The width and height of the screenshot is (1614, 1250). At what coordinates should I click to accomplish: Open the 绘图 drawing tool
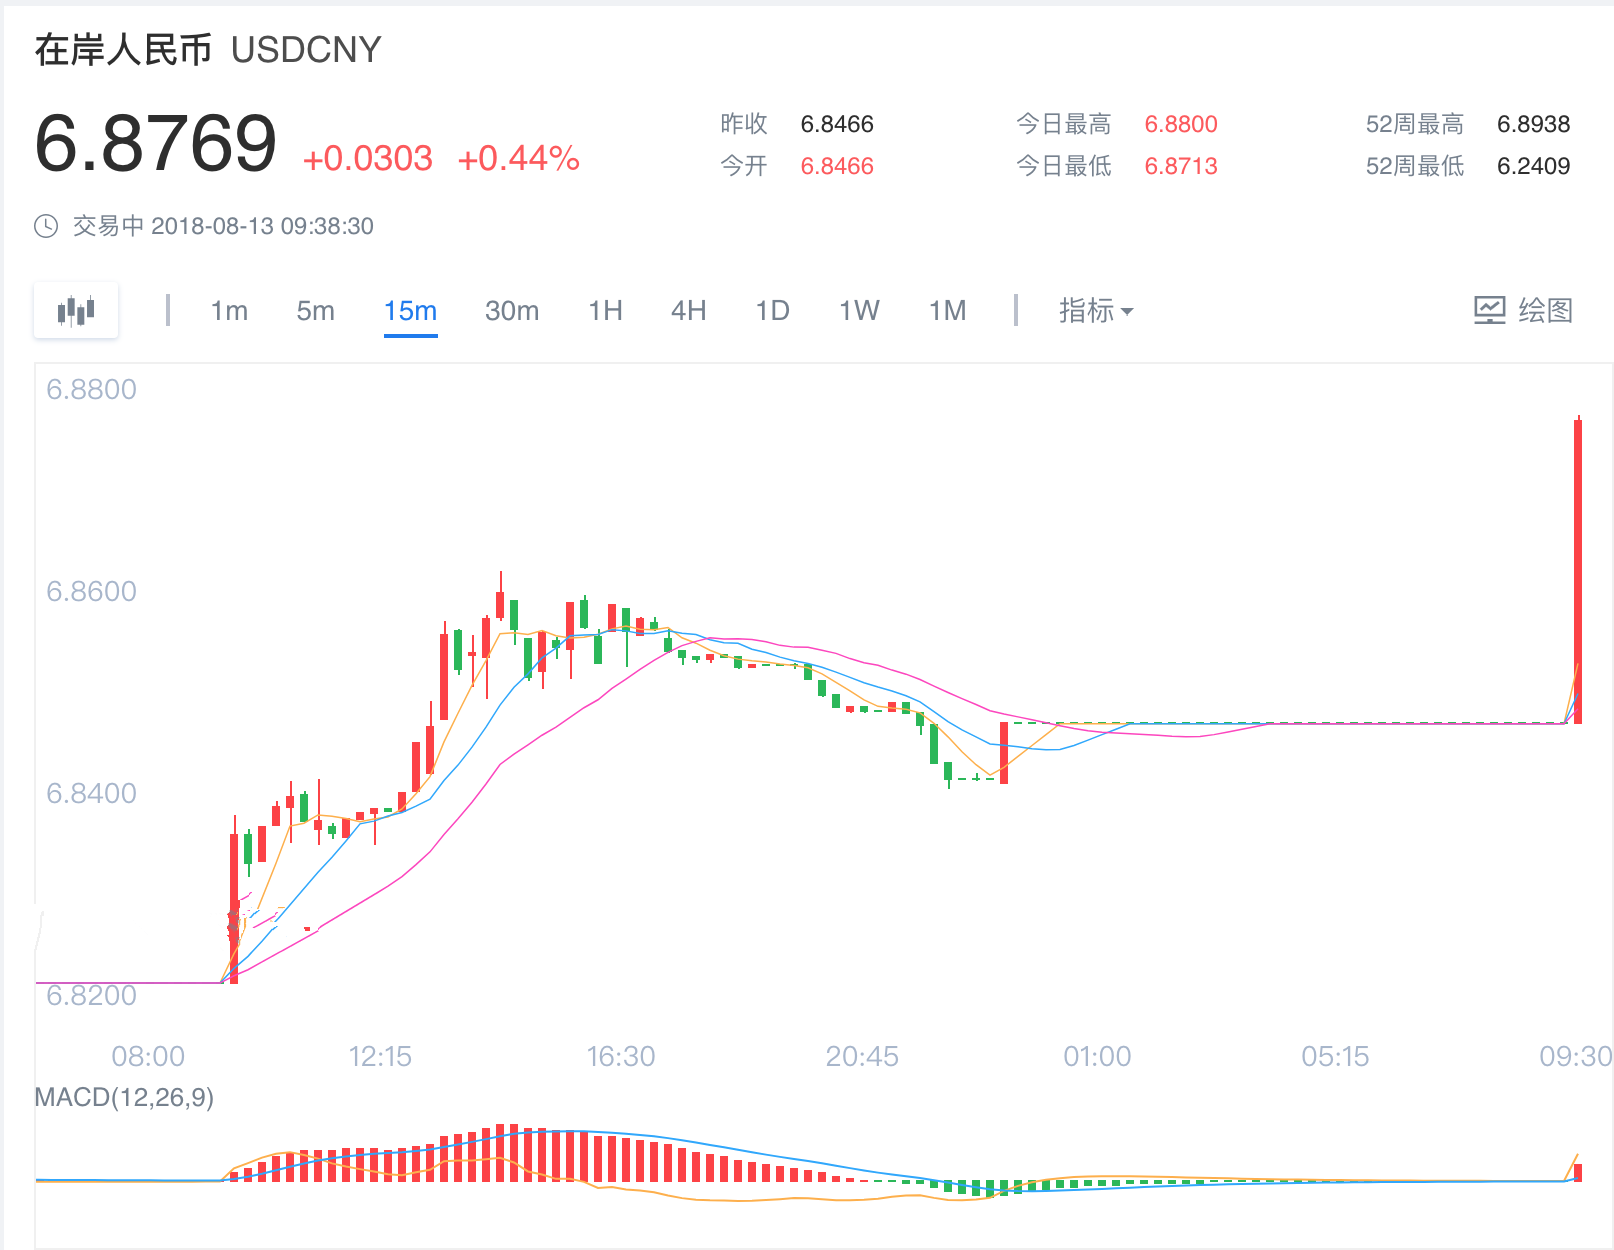(1523, 311)
